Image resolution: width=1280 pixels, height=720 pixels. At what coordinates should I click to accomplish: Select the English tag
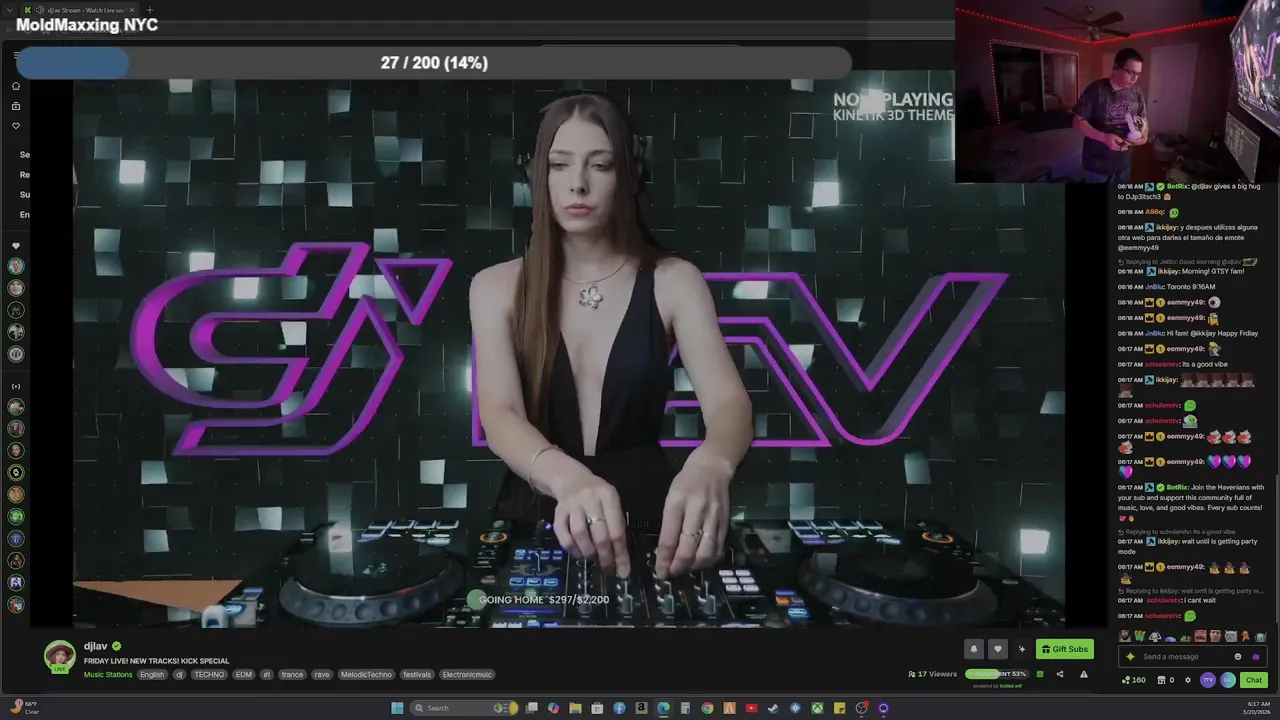tap(152, 675)
